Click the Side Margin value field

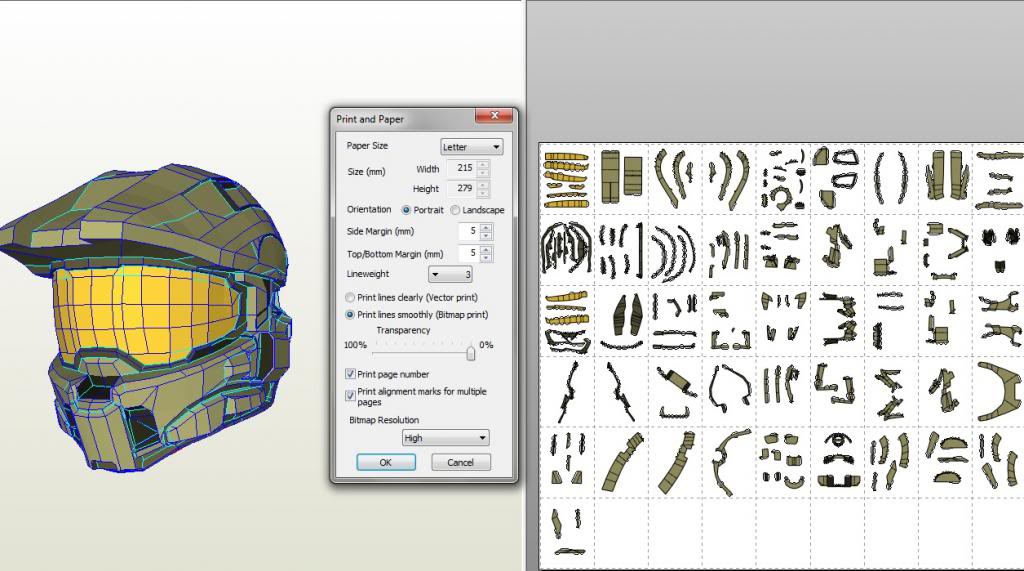(x=469, y=231)
